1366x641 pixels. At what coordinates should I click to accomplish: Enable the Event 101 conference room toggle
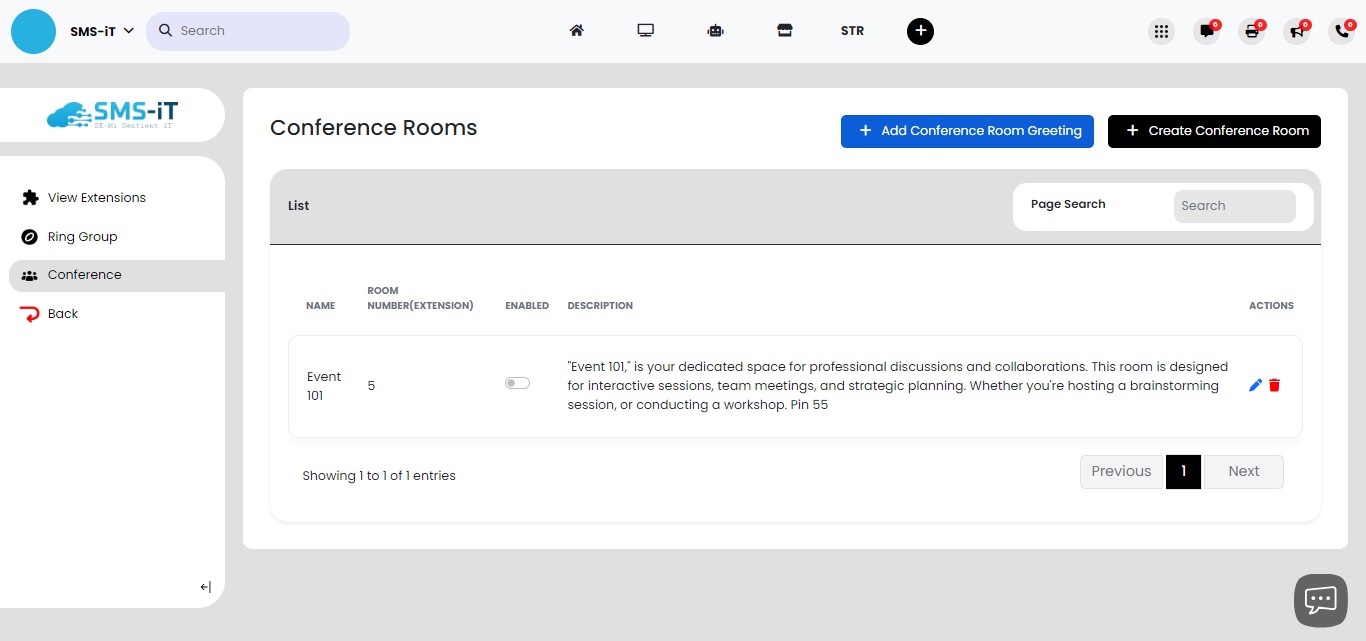[517, 382]
